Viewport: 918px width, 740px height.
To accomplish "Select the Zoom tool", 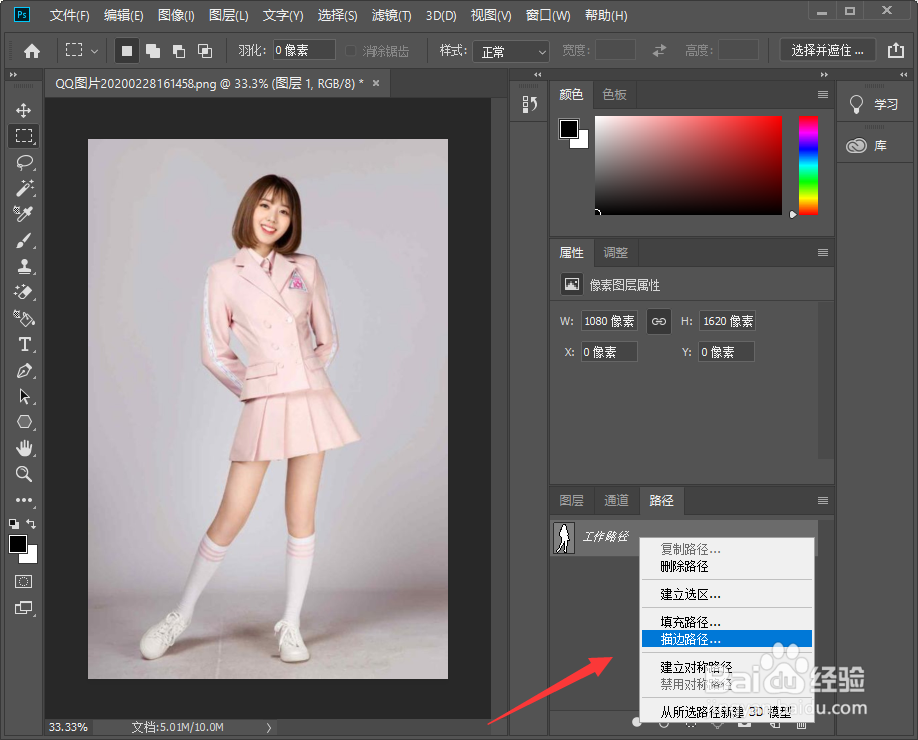I will pyautogui.click(x=24, y=474).
